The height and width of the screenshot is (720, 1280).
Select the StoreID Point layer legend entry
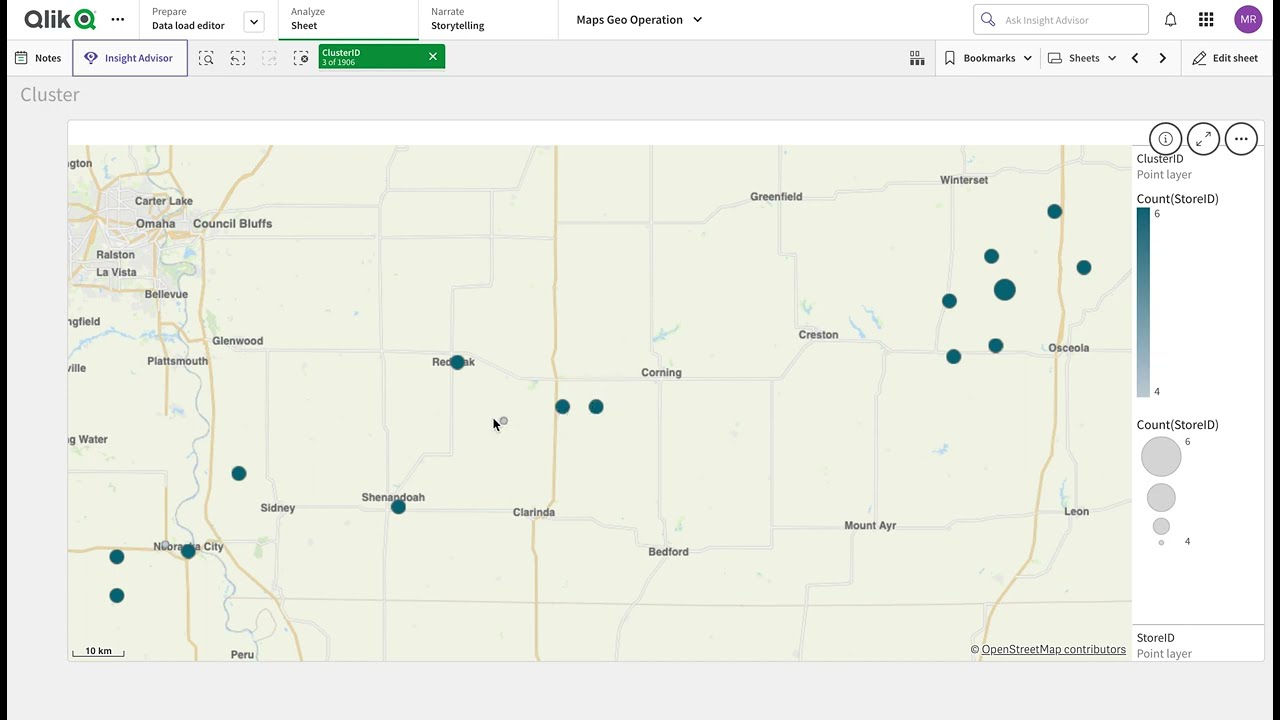click(1164, 645)
